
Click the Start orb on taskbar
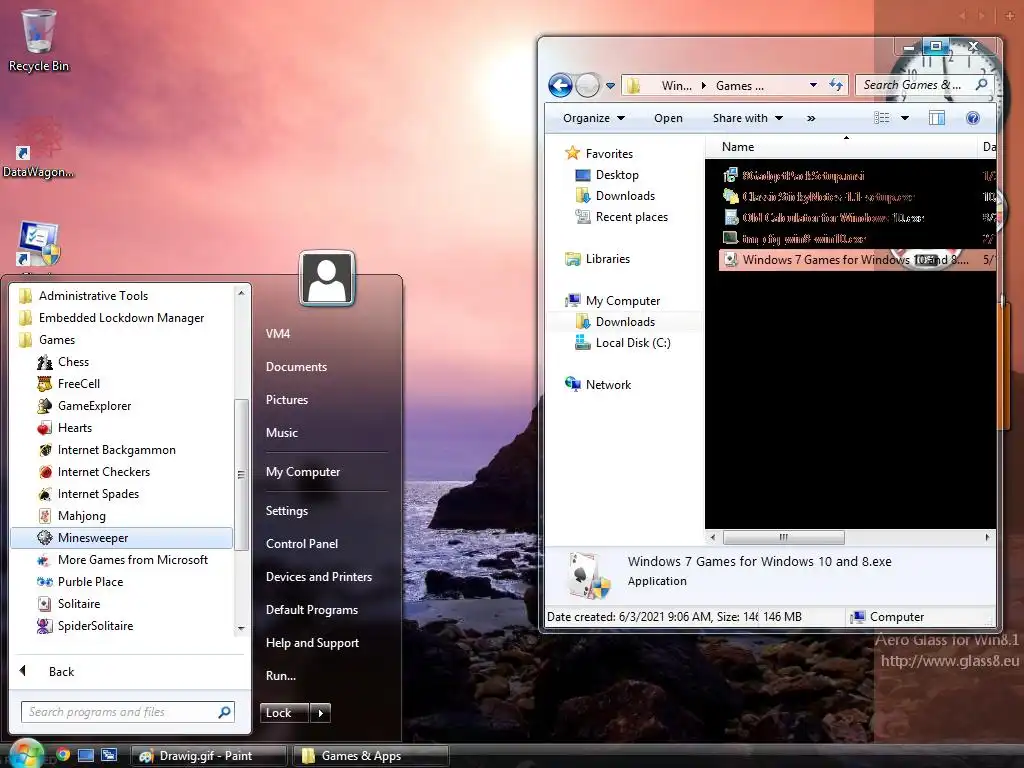26,754
